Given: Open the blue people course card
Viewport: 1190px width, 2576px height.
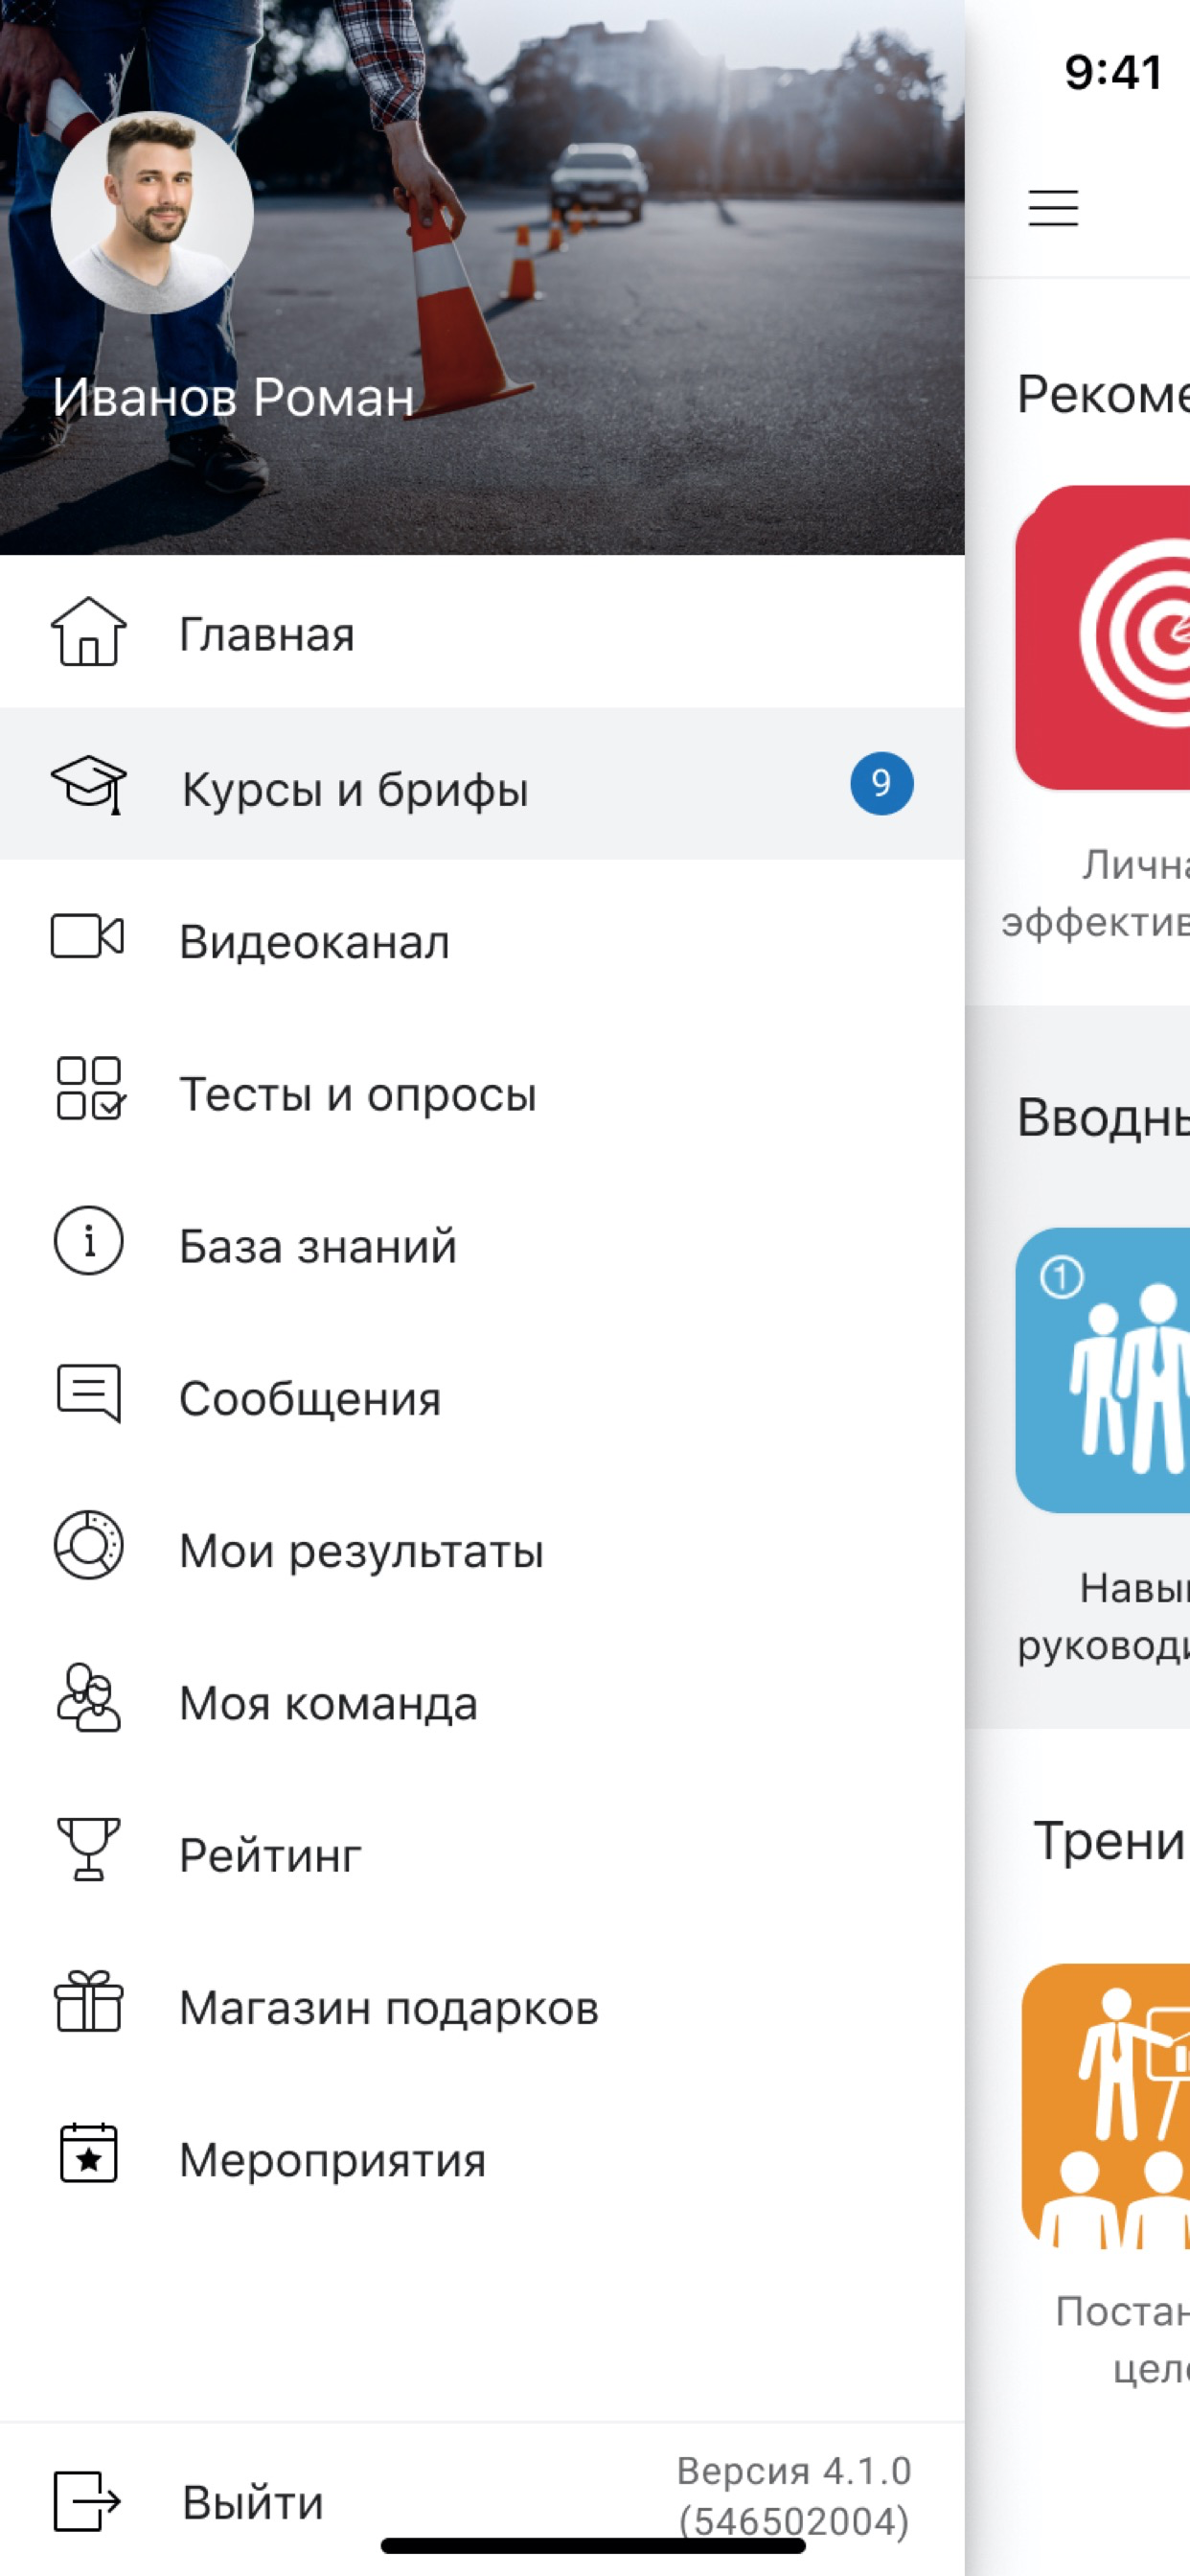Looking at the screenshot, I should click(x=1102, y=1370).
